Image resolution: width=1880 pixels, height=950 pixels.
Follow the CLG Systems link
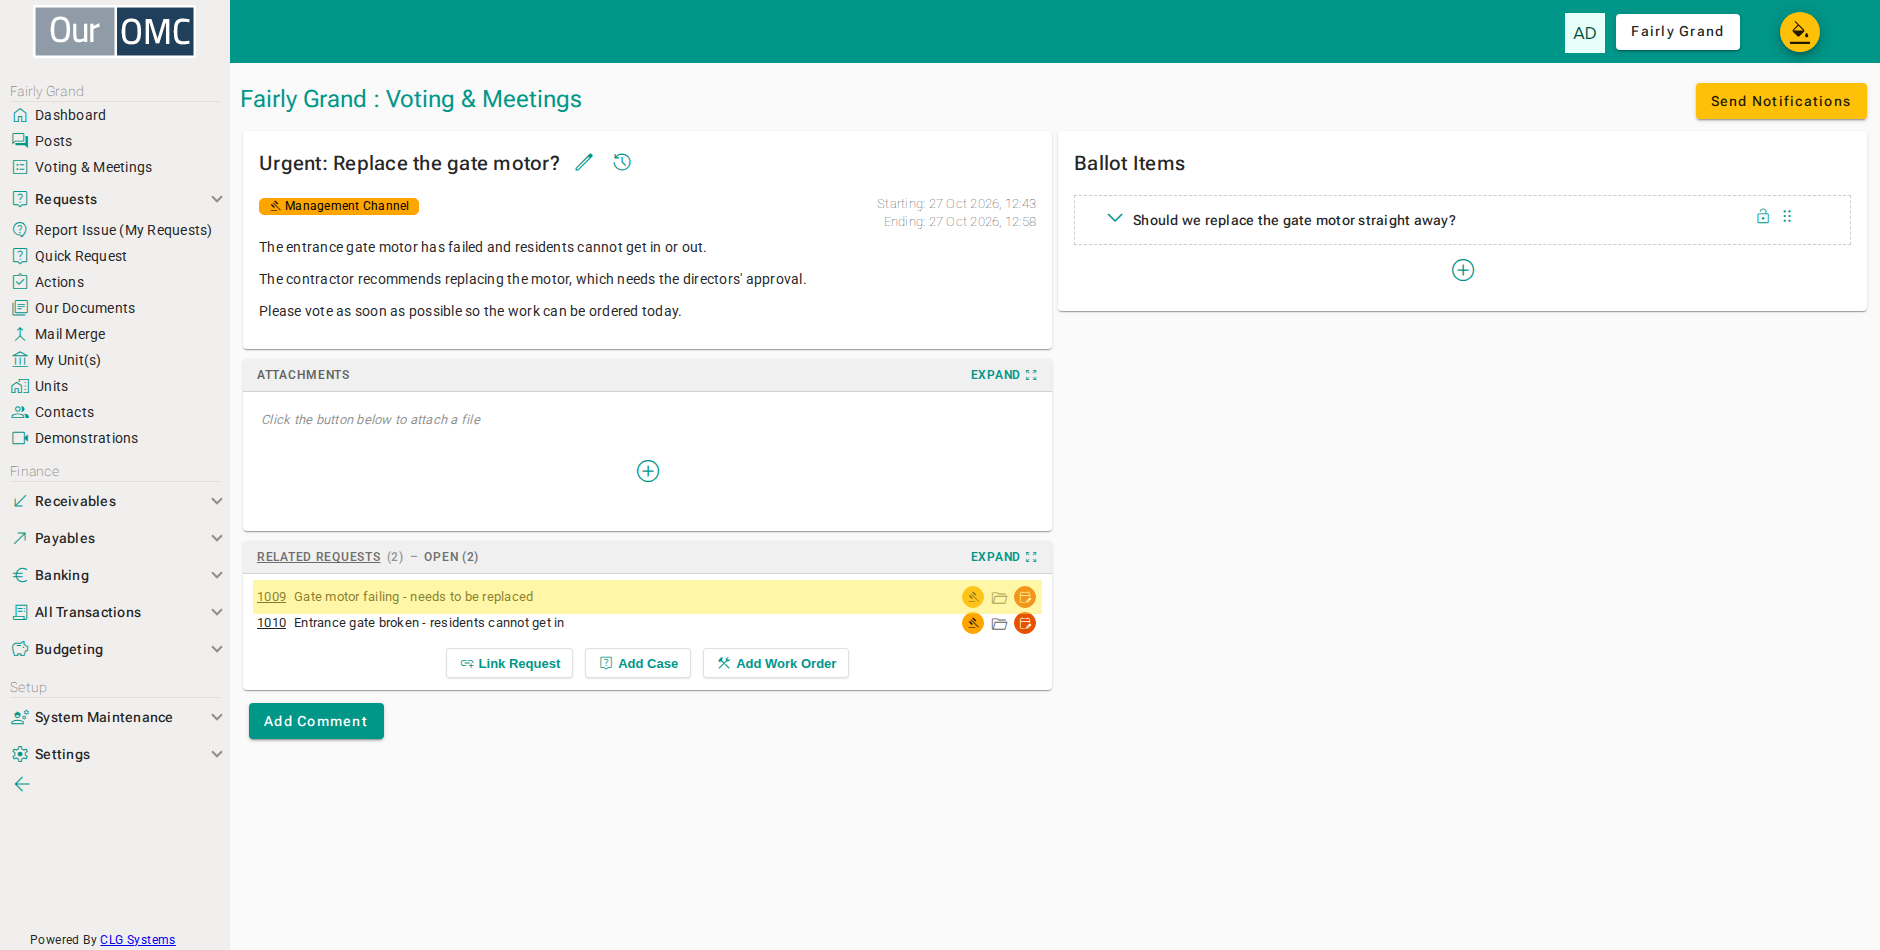(137, 940)
